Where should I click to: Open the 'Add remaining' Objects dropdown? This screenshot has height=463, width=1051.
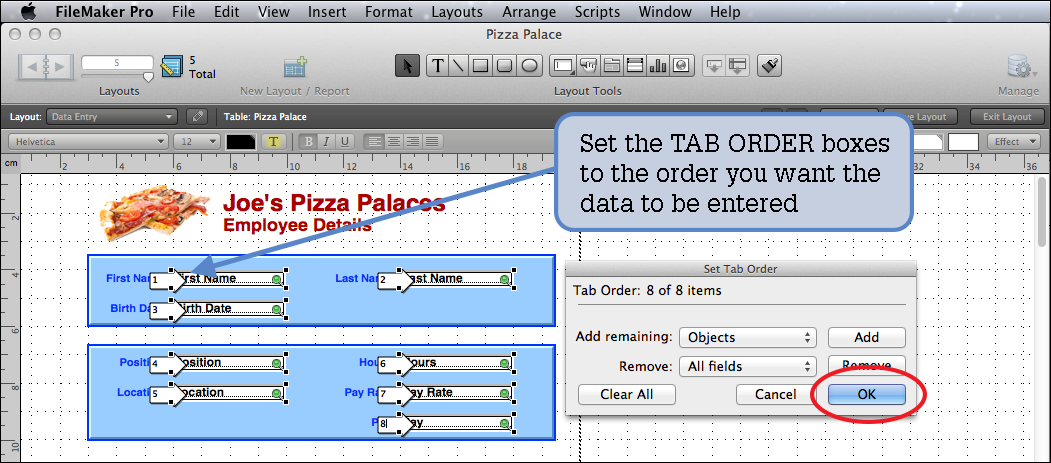747,338
